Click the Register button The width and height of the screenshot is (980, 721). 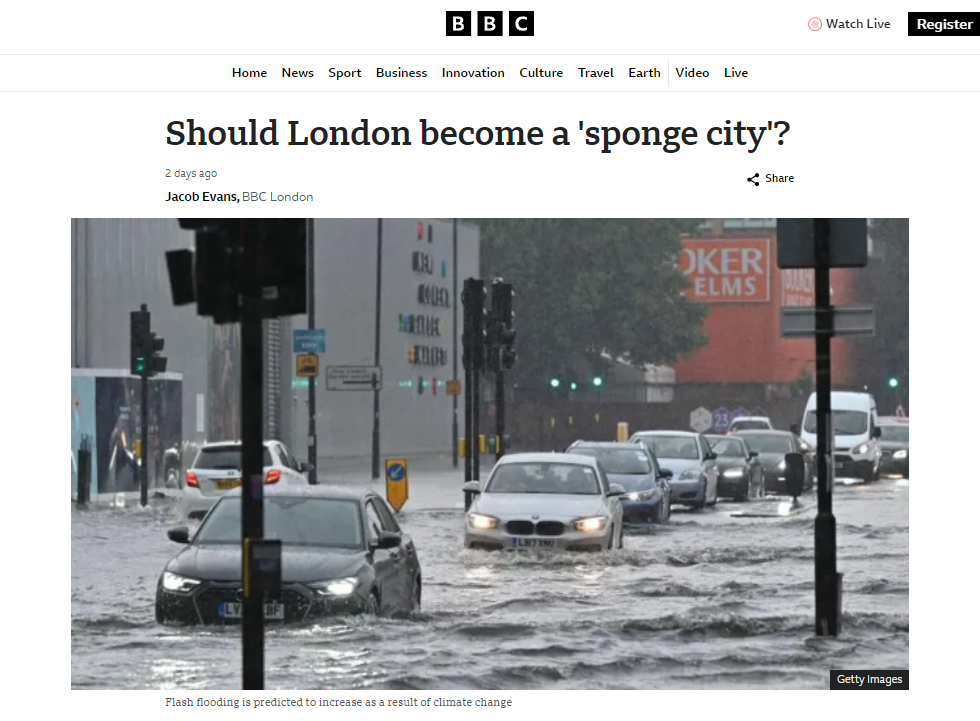point(944,24)
